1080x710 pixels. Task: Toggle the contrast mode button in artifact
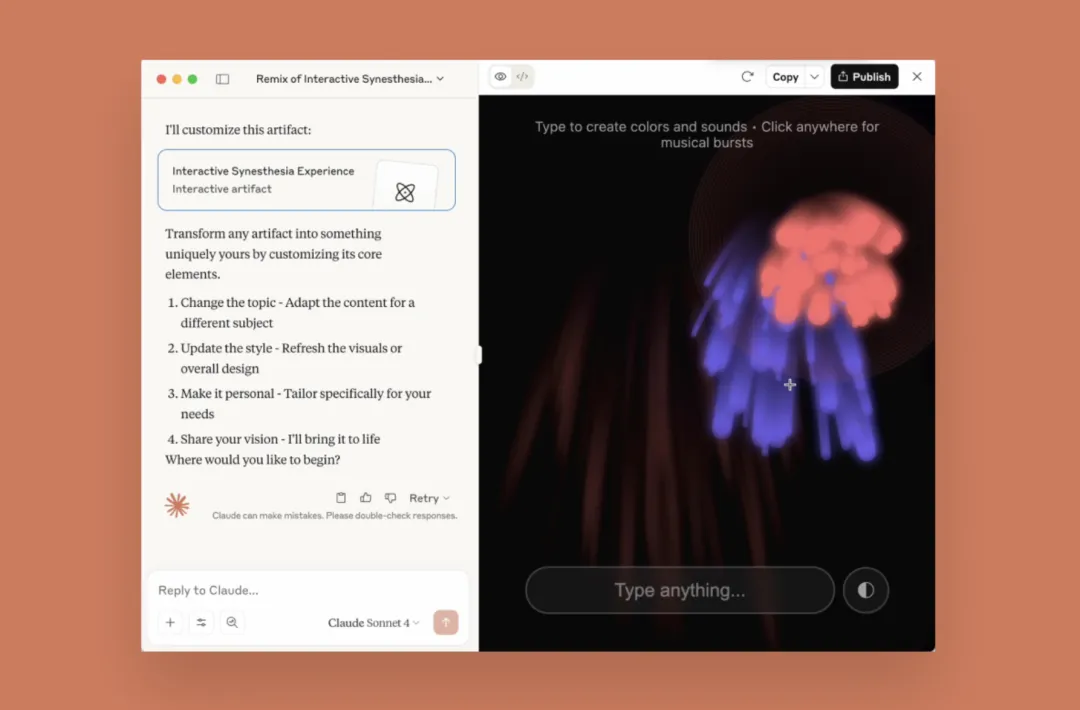pos(866,590)
